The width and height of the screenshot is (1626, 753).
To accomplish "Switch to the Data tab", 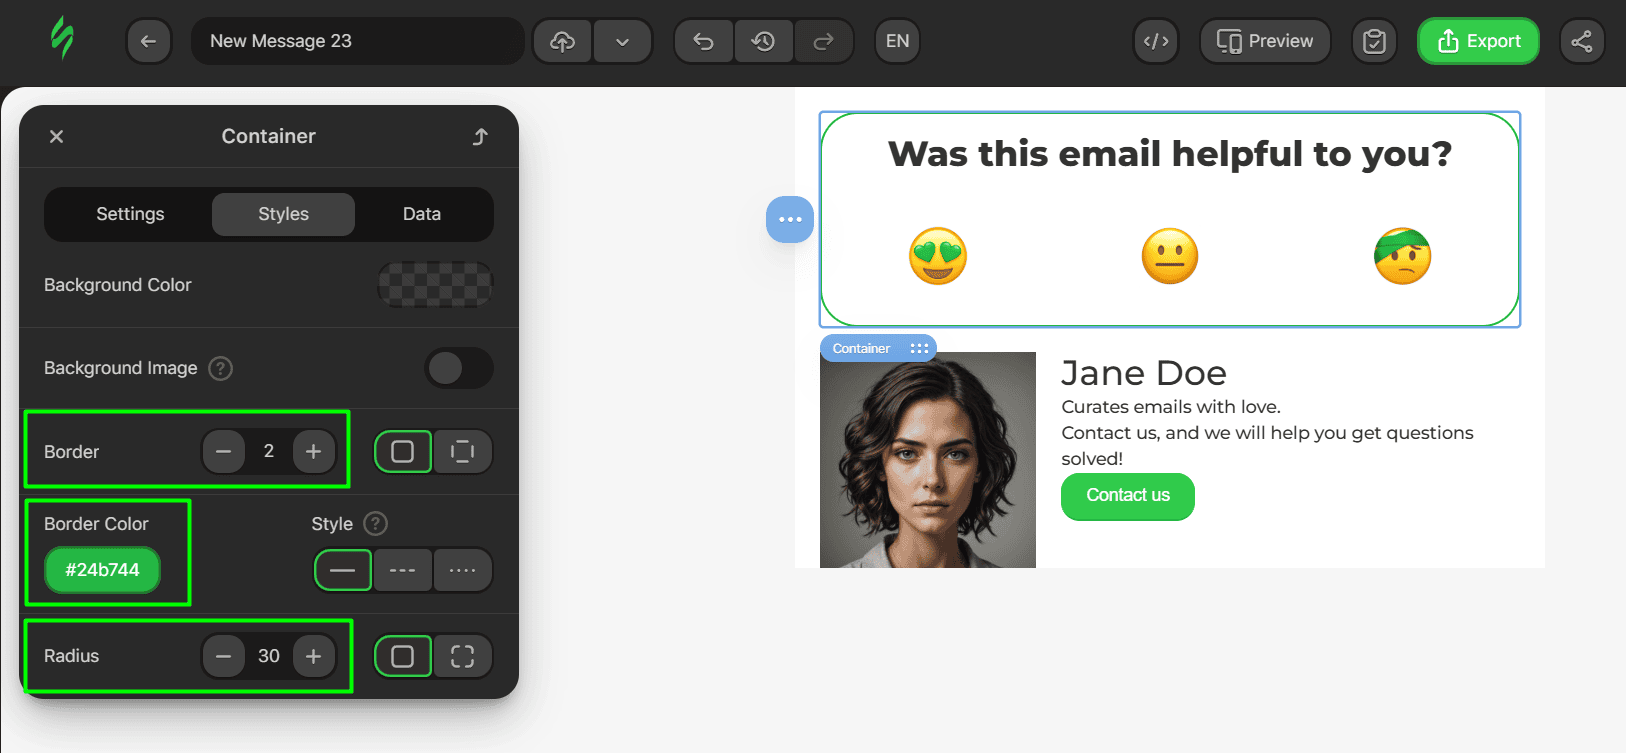I will pyautogui.click(x=421, y=214).
